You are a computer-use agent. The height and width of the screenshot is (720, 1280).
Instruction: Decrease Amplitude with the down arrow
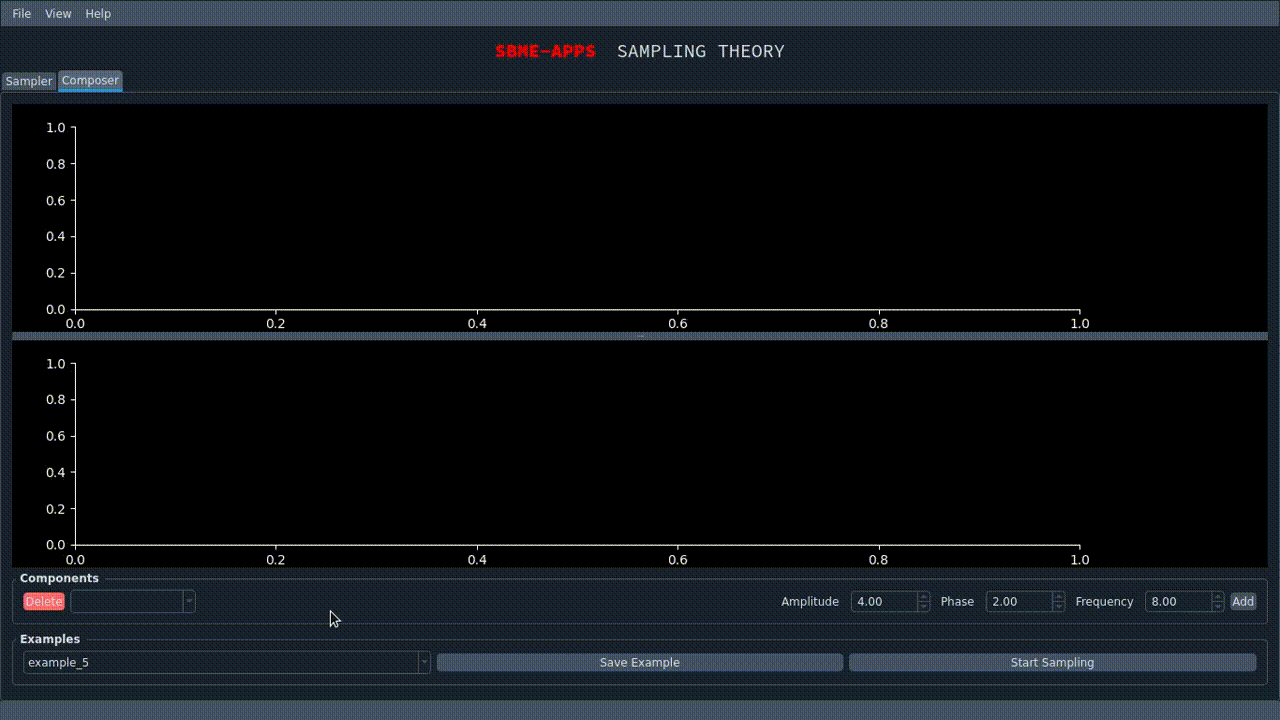pyautogui.click(x=923, y=606)
